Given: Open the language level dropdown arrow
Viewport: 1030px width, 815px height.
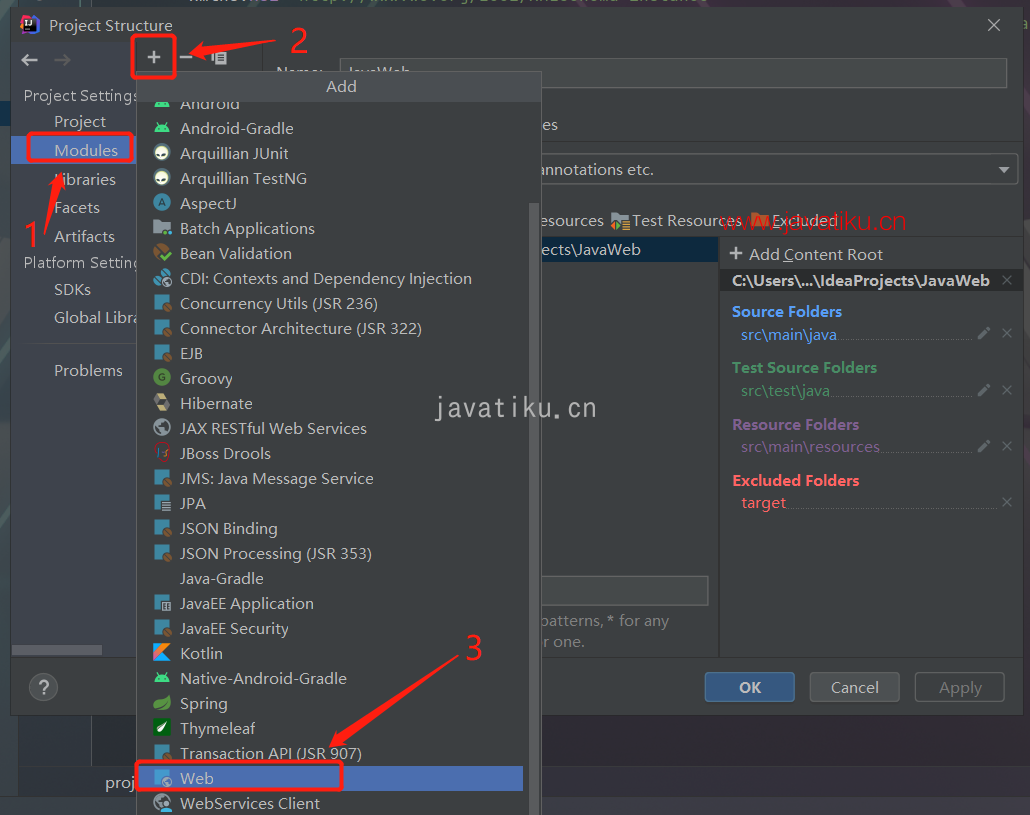Looking at the screenshot, I should point(1004,169).
